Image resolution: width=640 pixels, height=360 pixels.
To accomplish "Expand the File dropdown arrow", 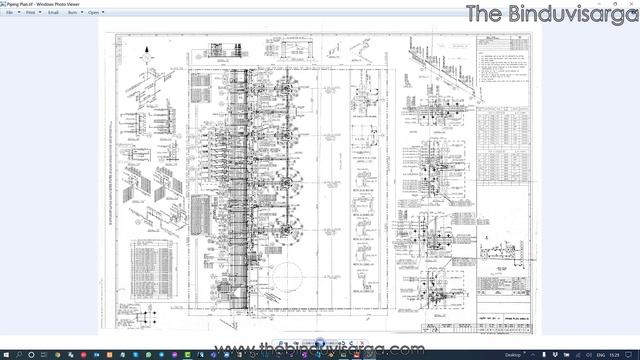I will click(19, 12).
